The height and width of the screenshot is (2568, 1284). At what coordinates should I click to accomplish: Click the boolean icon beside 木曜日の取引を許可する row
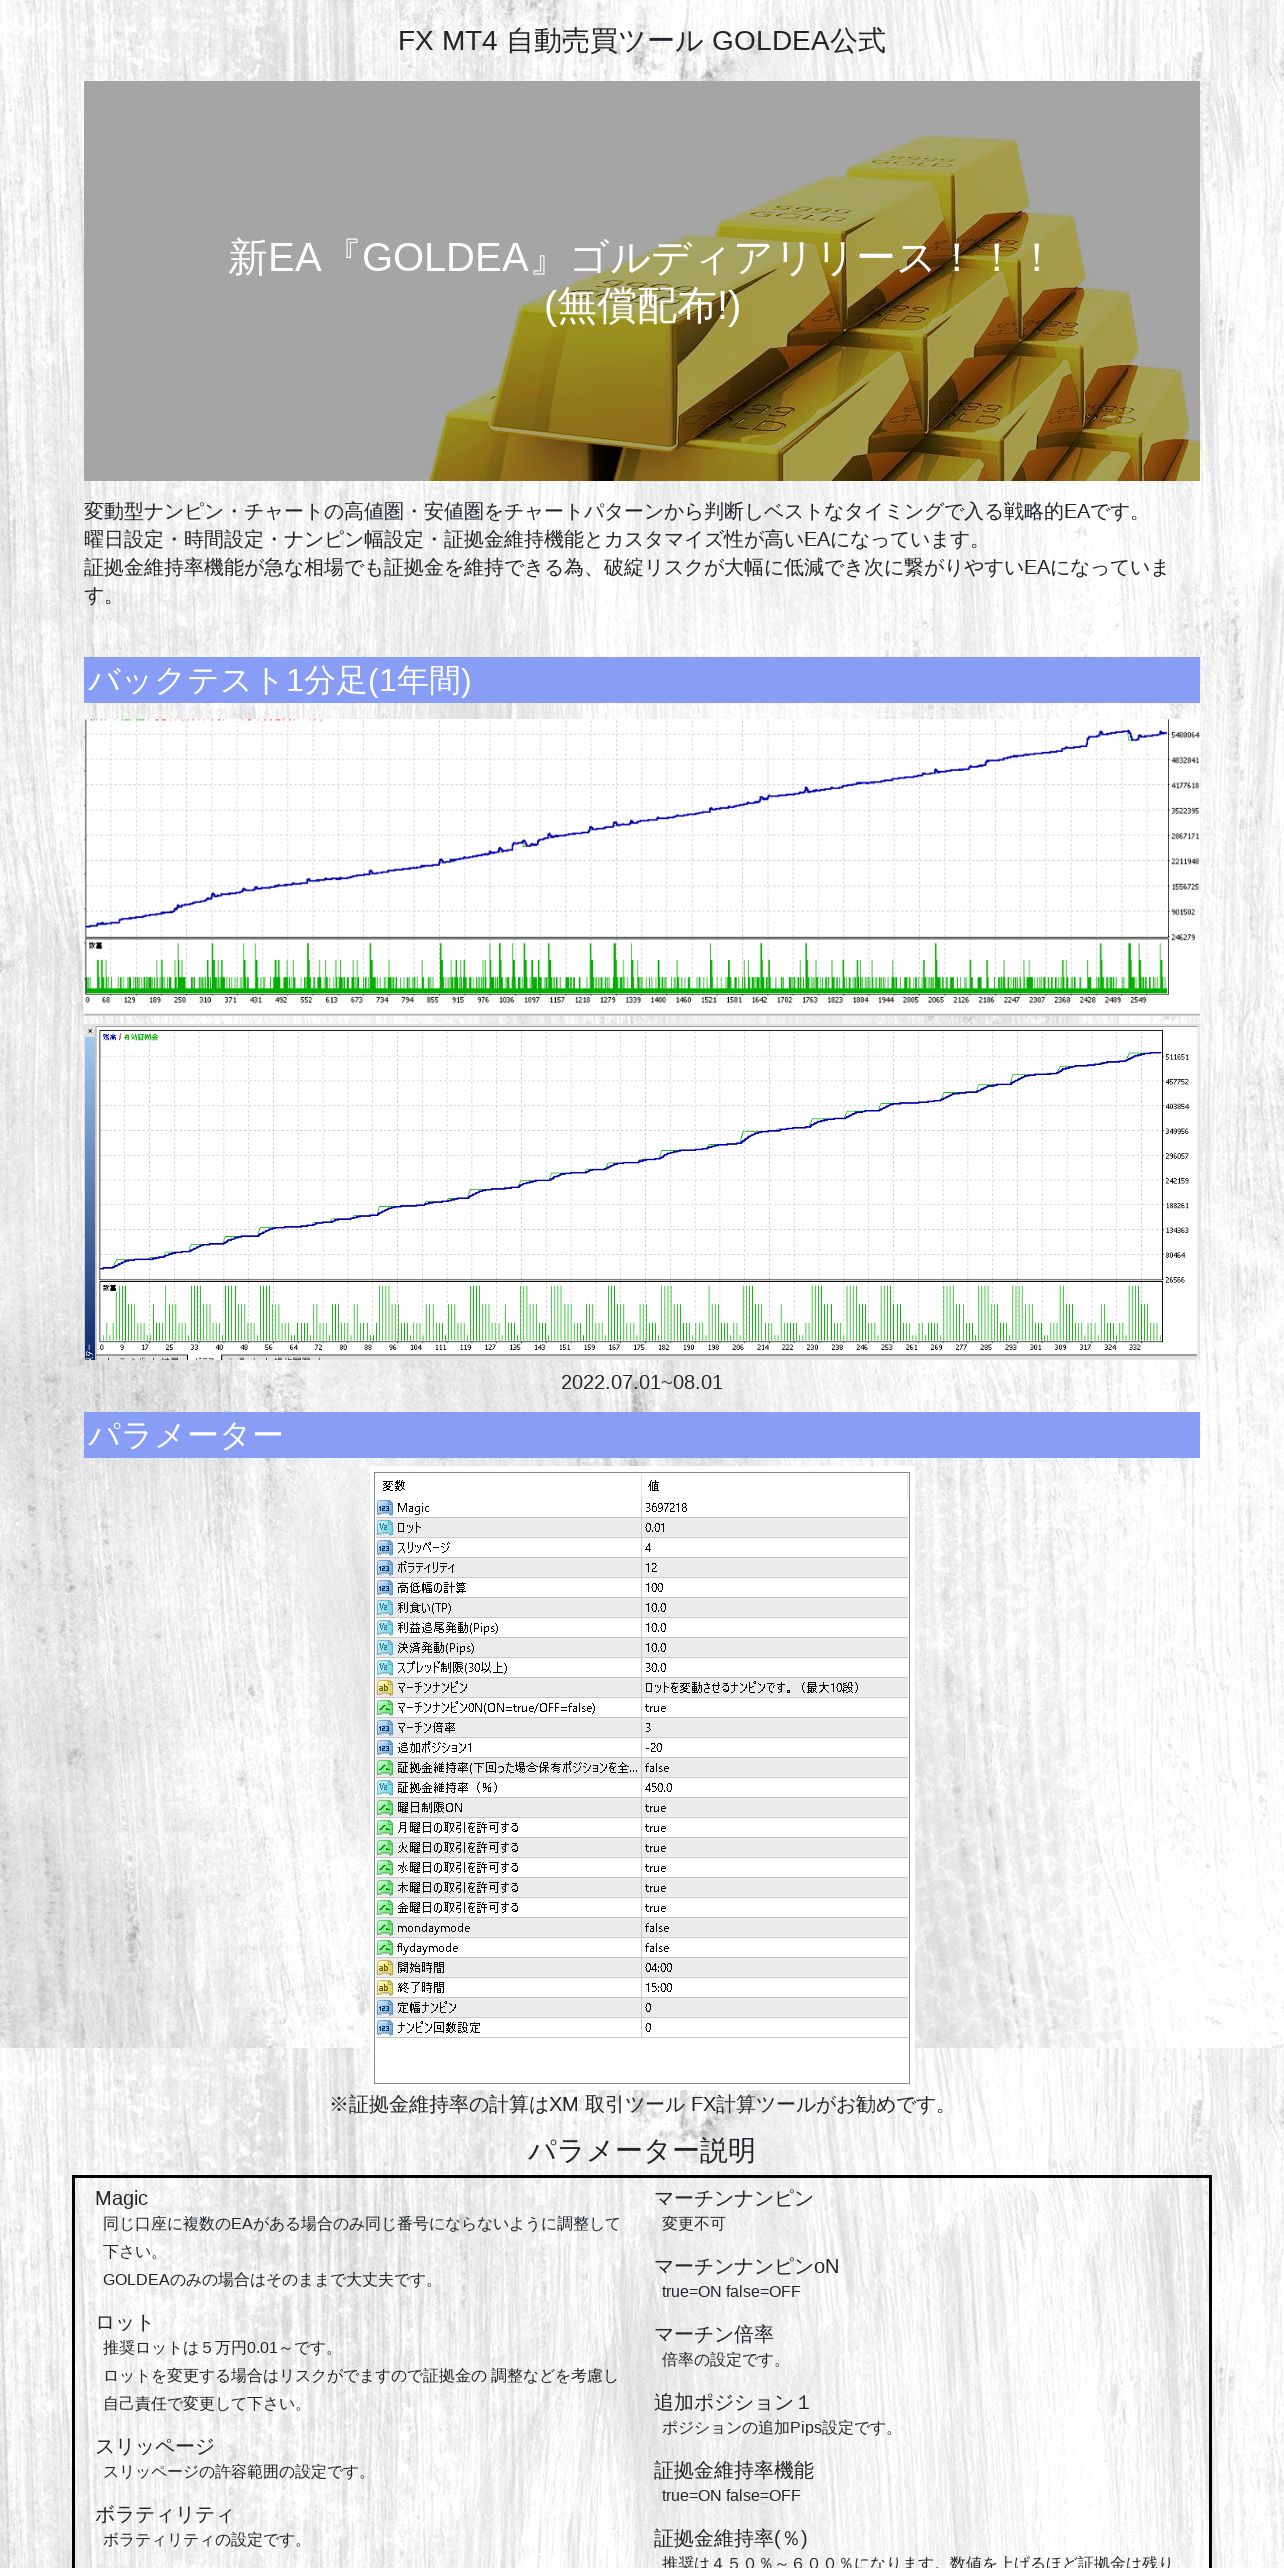tap(384, 1888)
